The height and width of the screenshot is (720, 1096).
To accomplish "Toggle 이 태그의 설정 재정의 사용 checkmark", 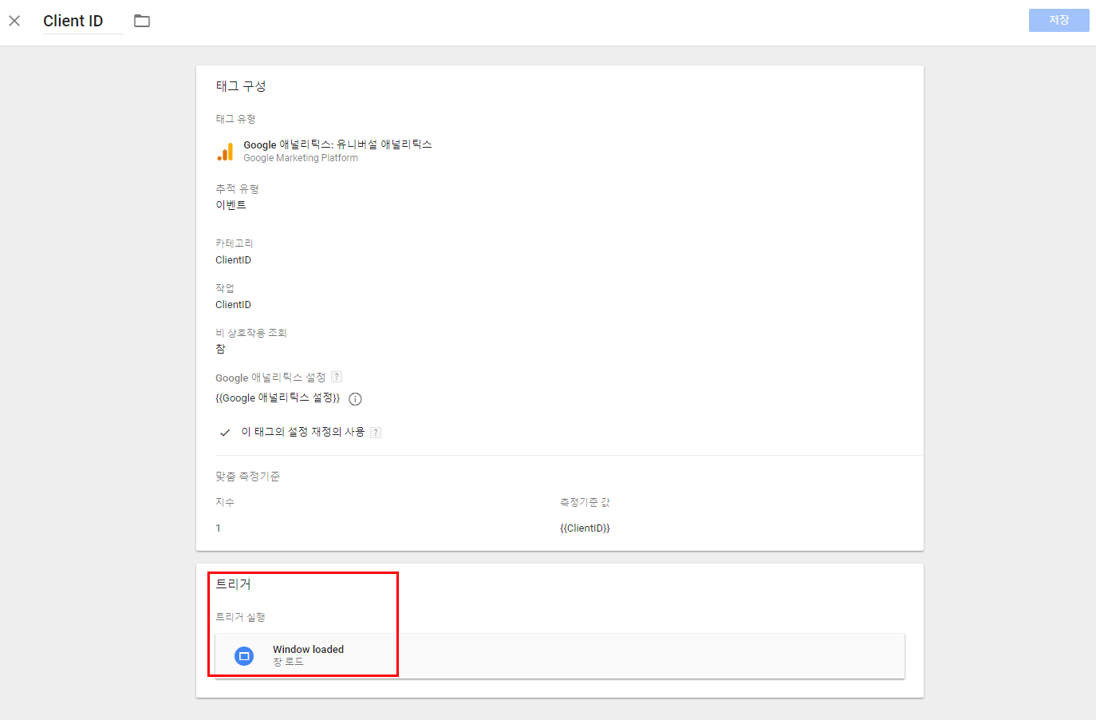I will tap(224, 433).
